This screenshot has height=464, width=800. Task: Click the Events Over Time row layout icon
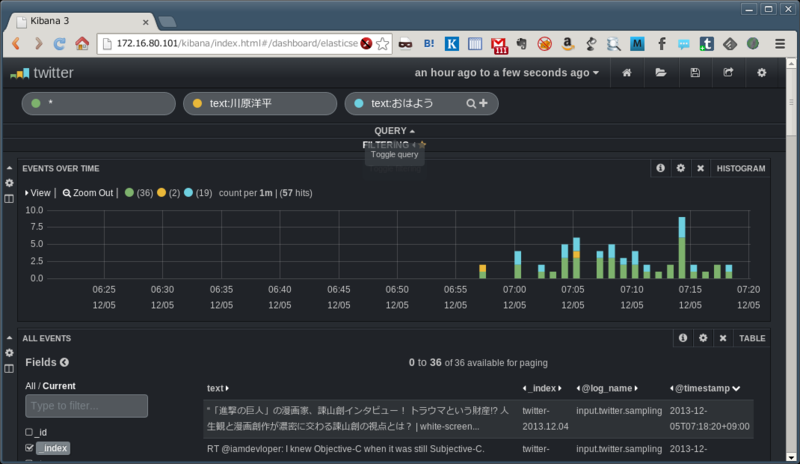click(x=9, y=199)
